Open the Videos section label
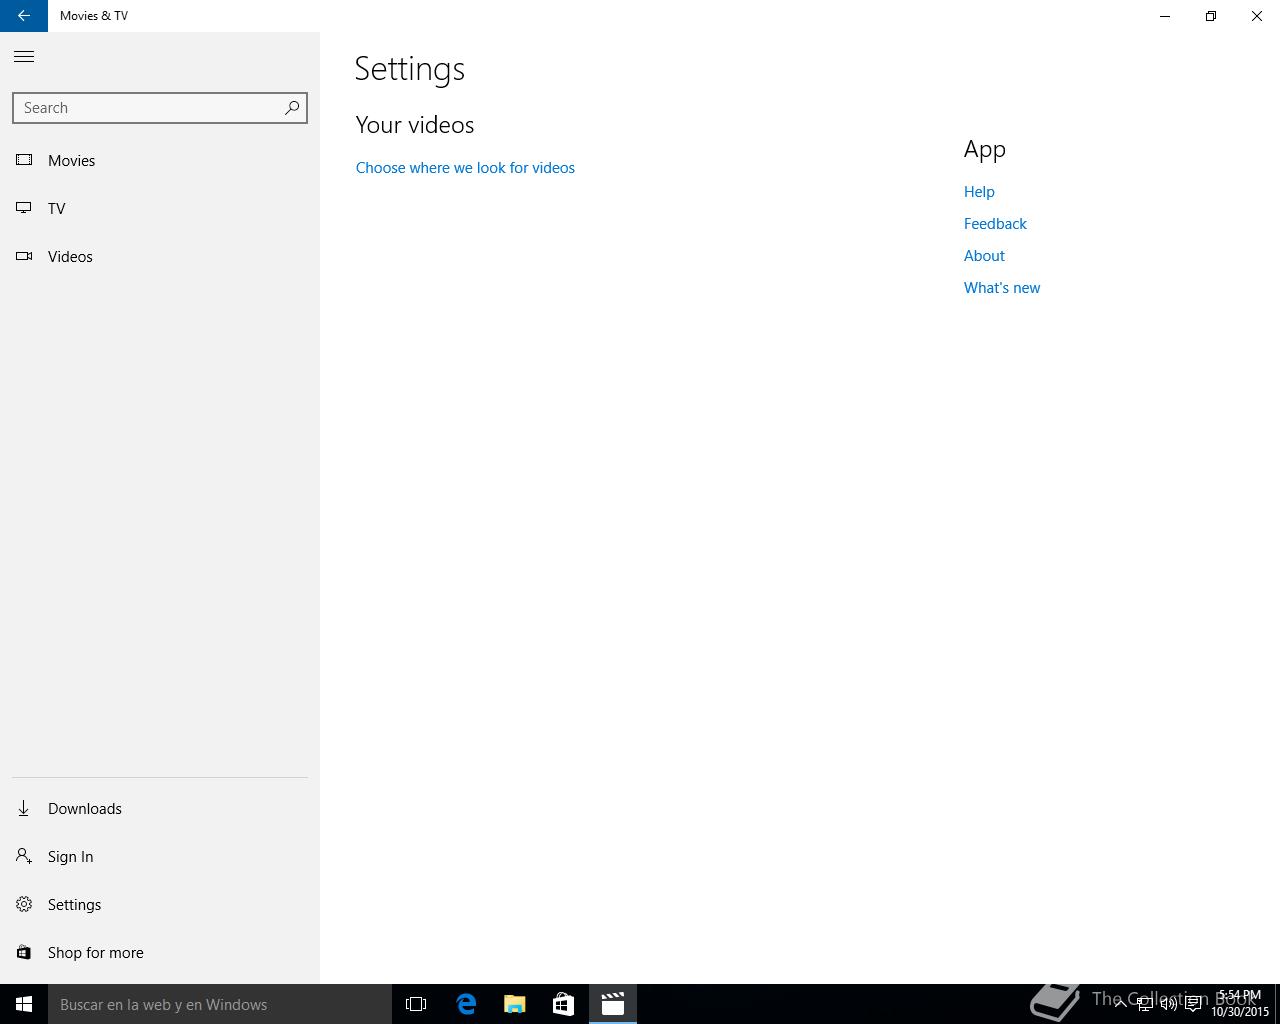 tap(70, 257)
